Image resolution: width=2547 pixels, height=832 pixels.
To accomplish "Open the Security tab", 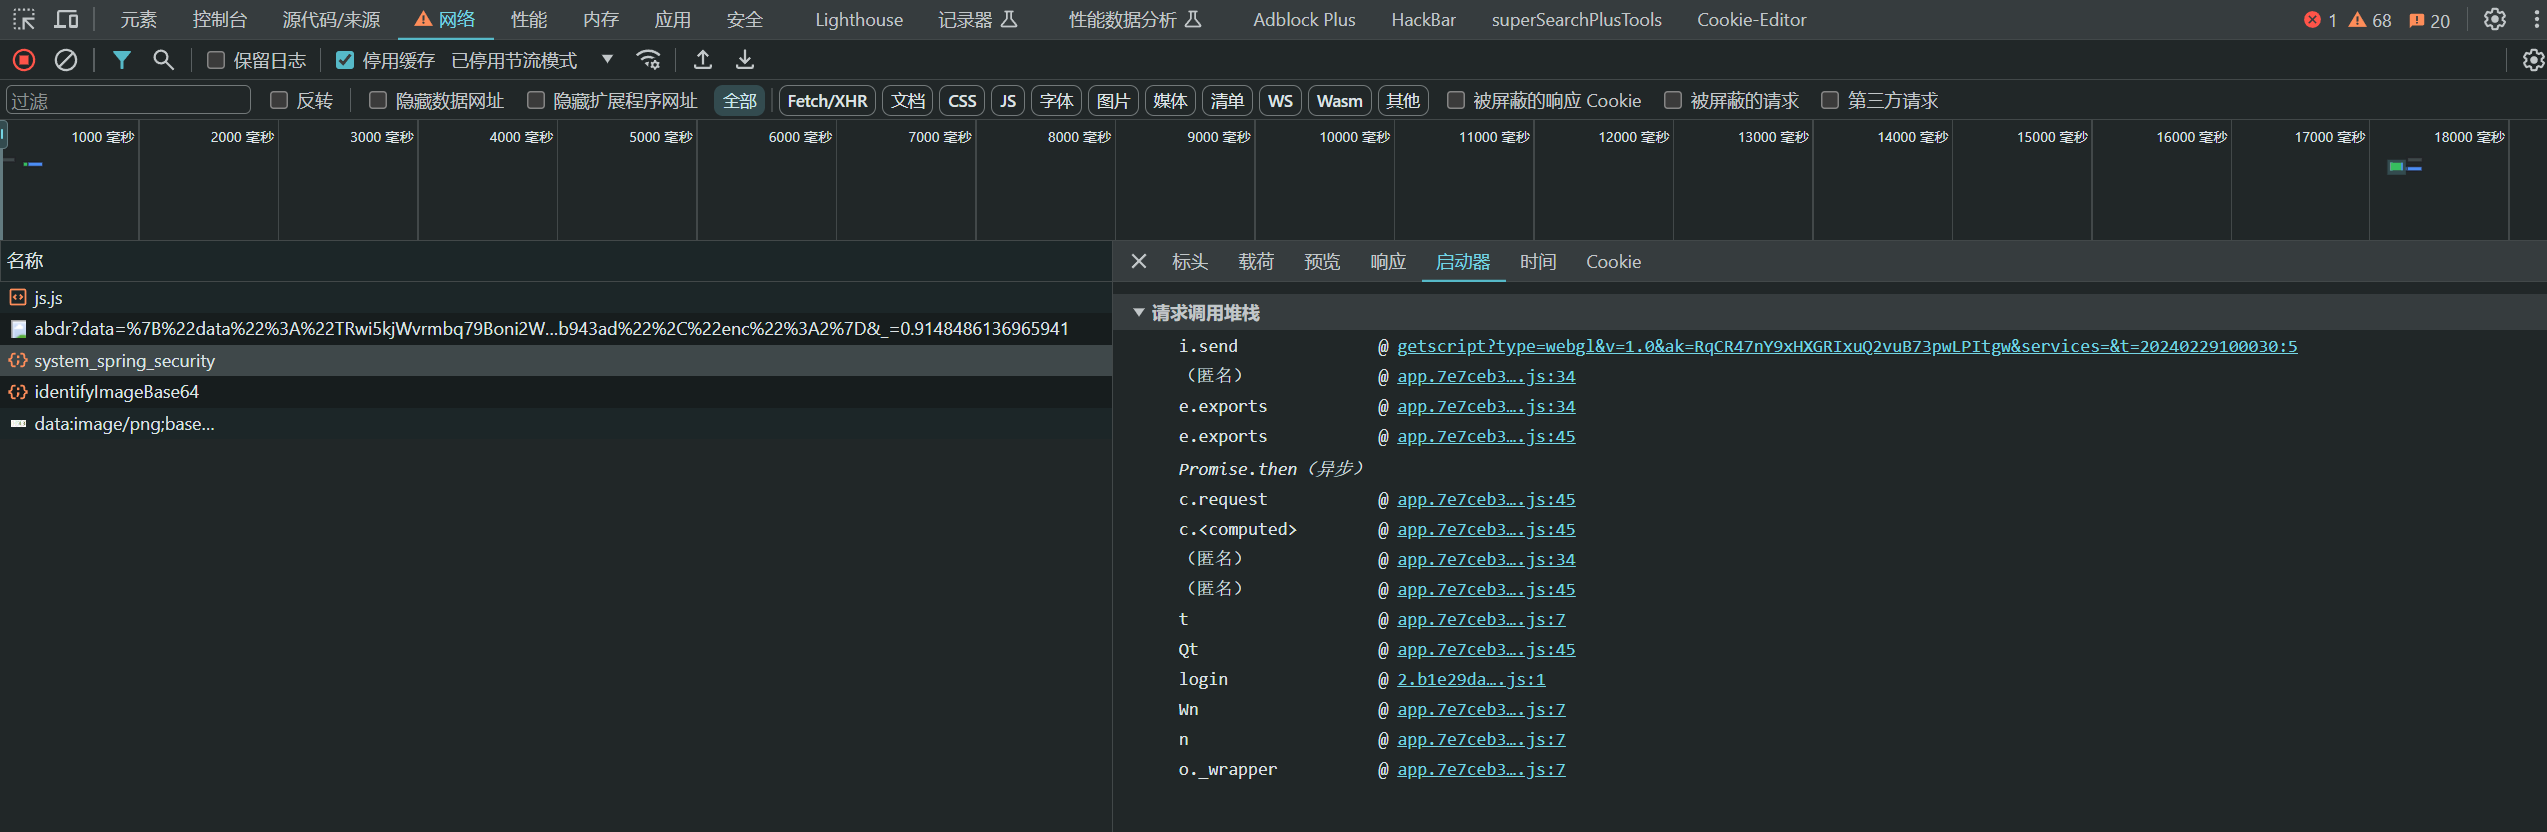I will pyautogui.click(x=745, y=20).
